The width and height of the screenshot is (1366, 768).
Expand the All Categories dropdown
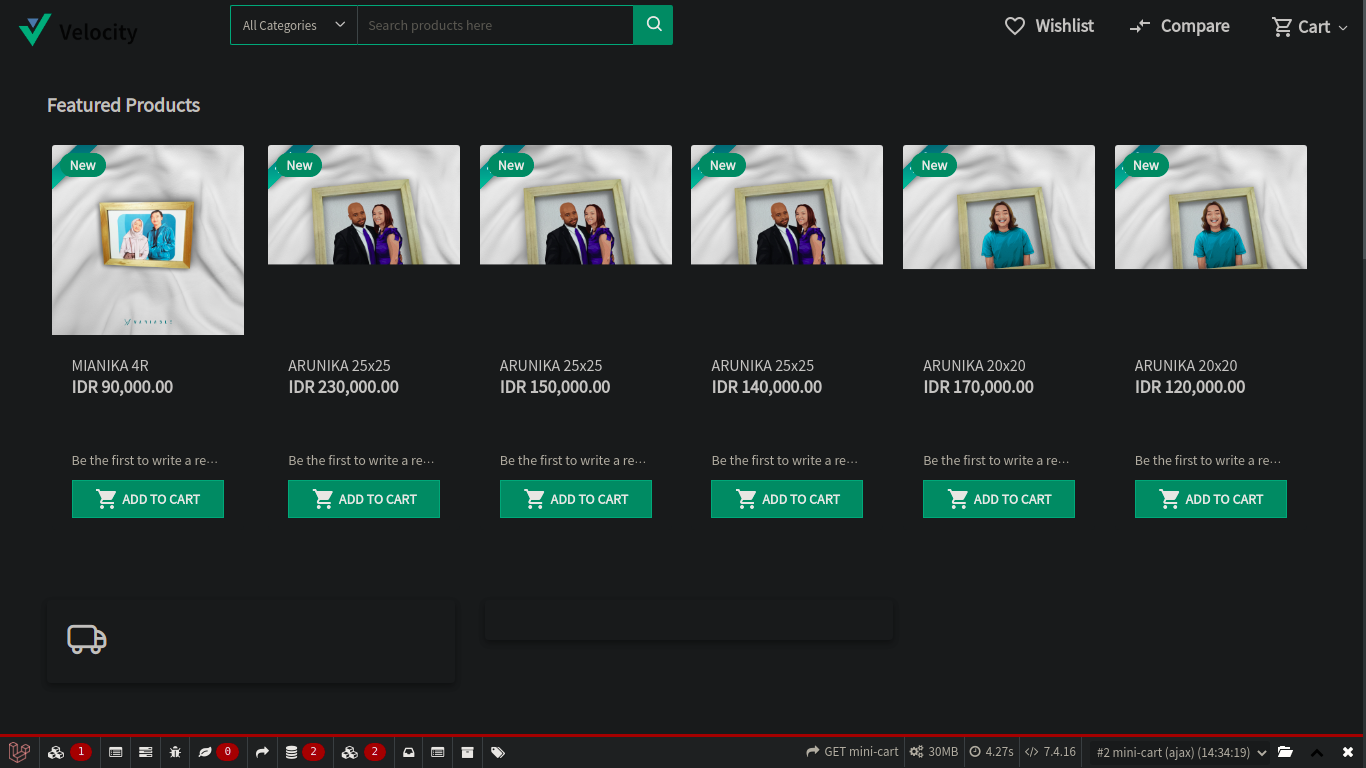pos(294,25)
